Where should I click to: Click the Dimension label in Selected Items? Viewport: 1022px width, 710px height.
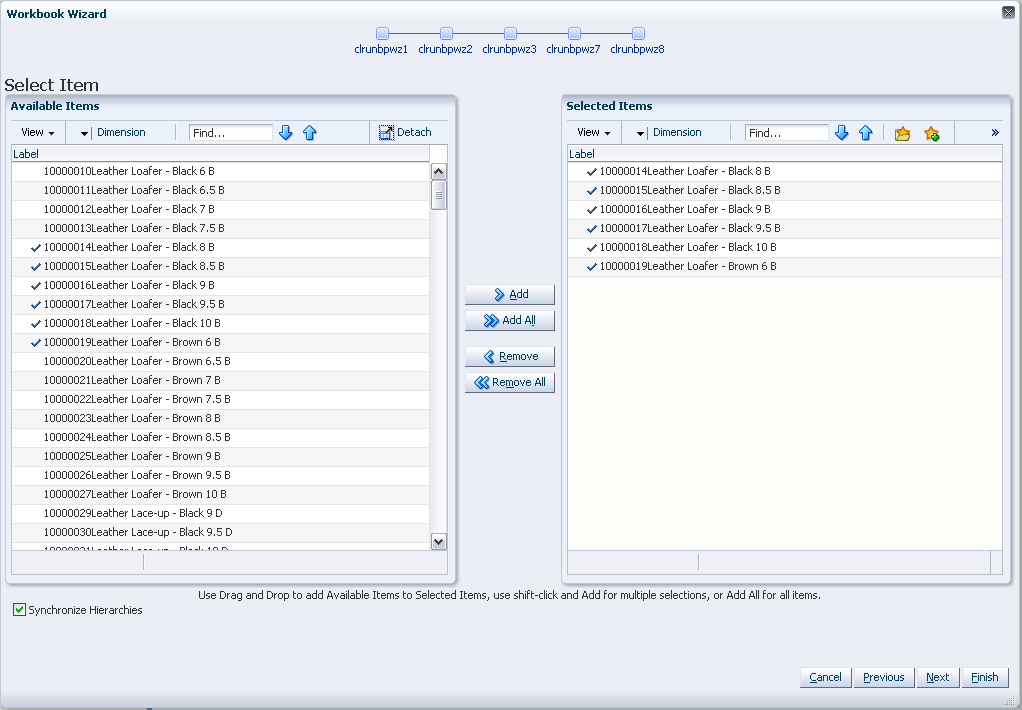pos(677,132)
